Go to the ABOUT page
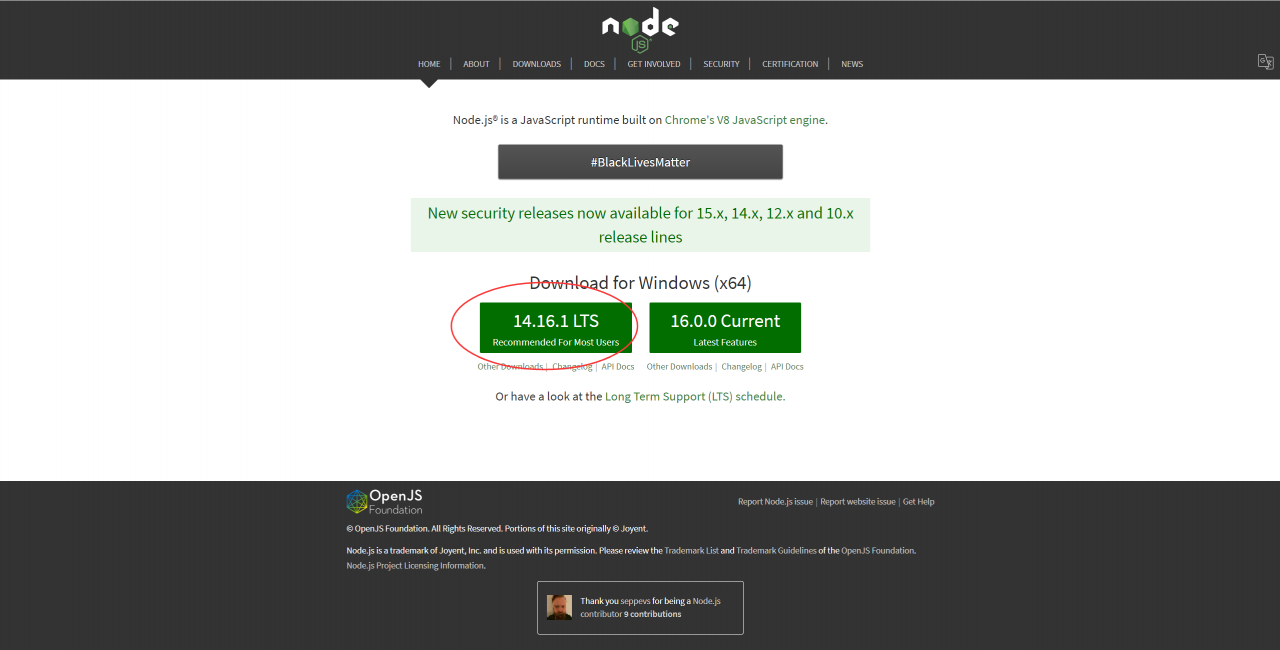This screenshot has width=1280, height=650. point(476,64)
